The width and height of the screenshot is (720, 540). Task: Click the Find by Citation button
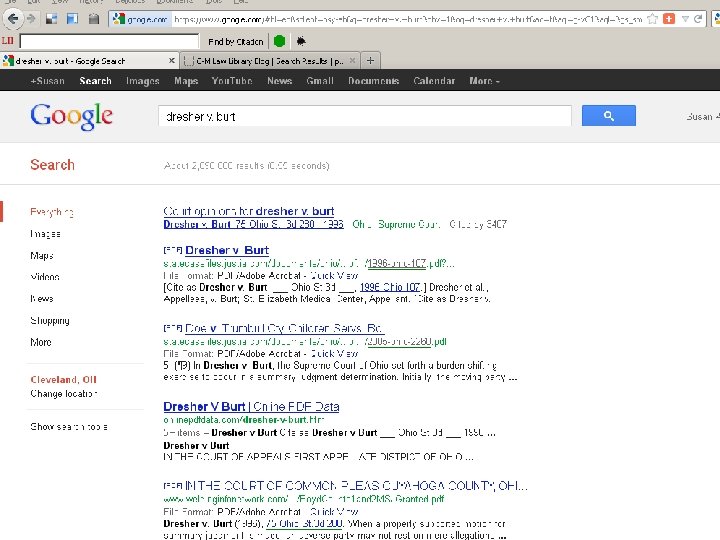(x=236, y=42)
